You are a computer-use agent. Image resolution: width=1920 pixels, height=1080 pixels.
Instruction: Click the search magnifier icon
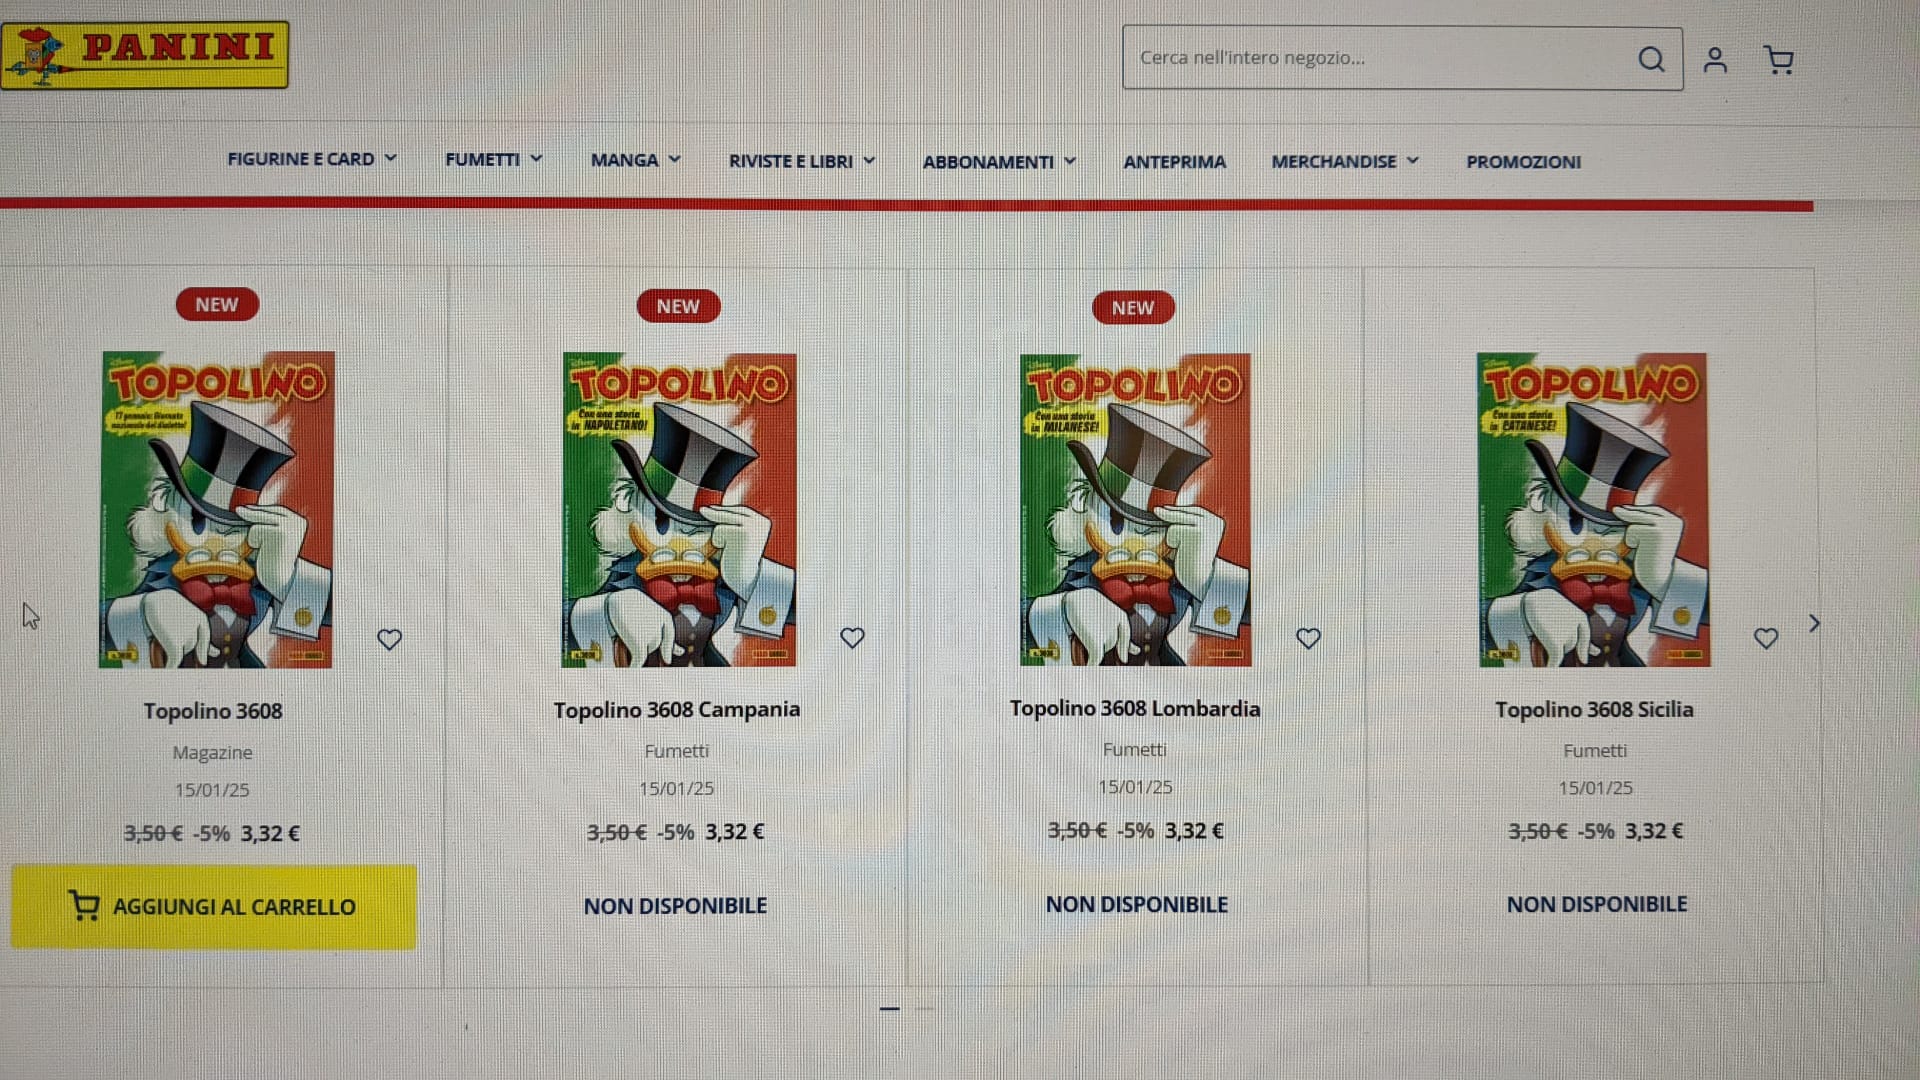point(1651,60)
